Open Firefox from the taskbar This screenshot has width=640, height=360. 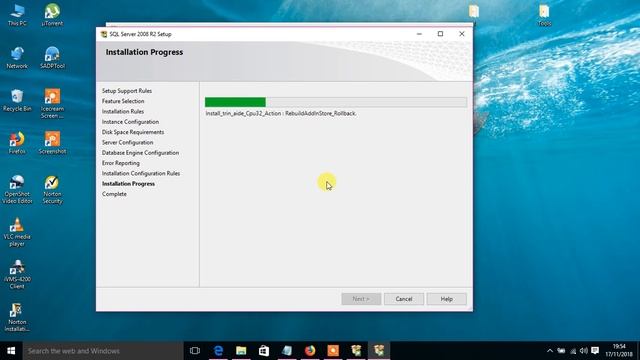(310, 351)
